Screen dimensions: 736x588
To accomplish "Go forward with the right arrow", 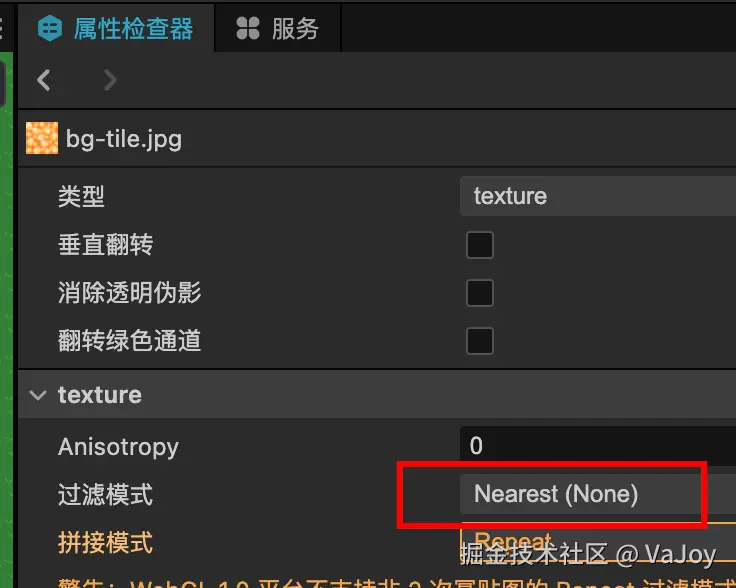I will [x=110, y=80].
